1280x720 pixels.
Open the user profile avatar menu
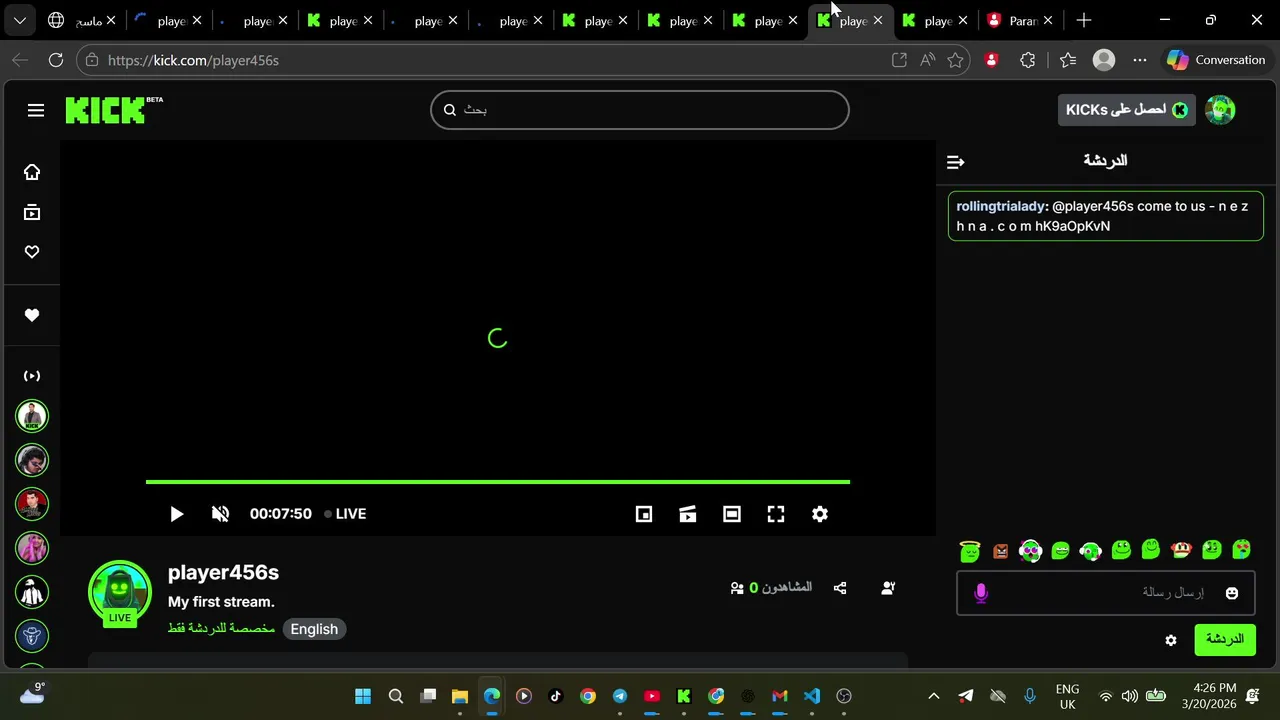tap(1220, 110)
